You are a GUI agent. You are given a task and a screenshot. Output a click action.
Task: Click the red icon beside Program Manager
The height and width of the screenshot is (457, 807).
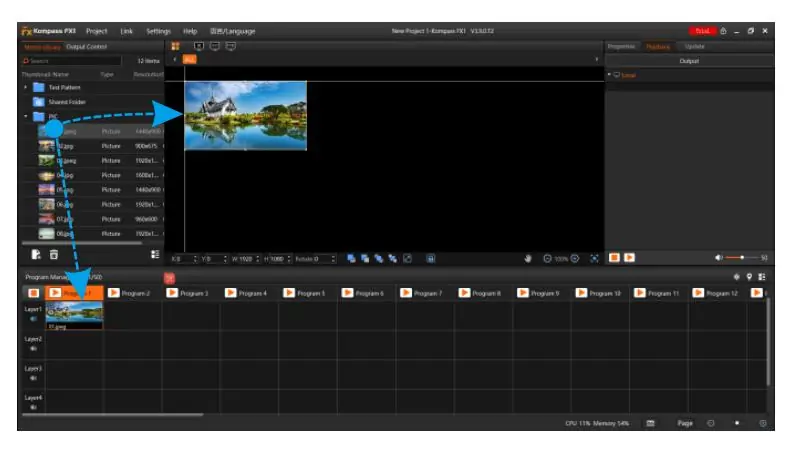pyautogui.click(x=169, y=278)
